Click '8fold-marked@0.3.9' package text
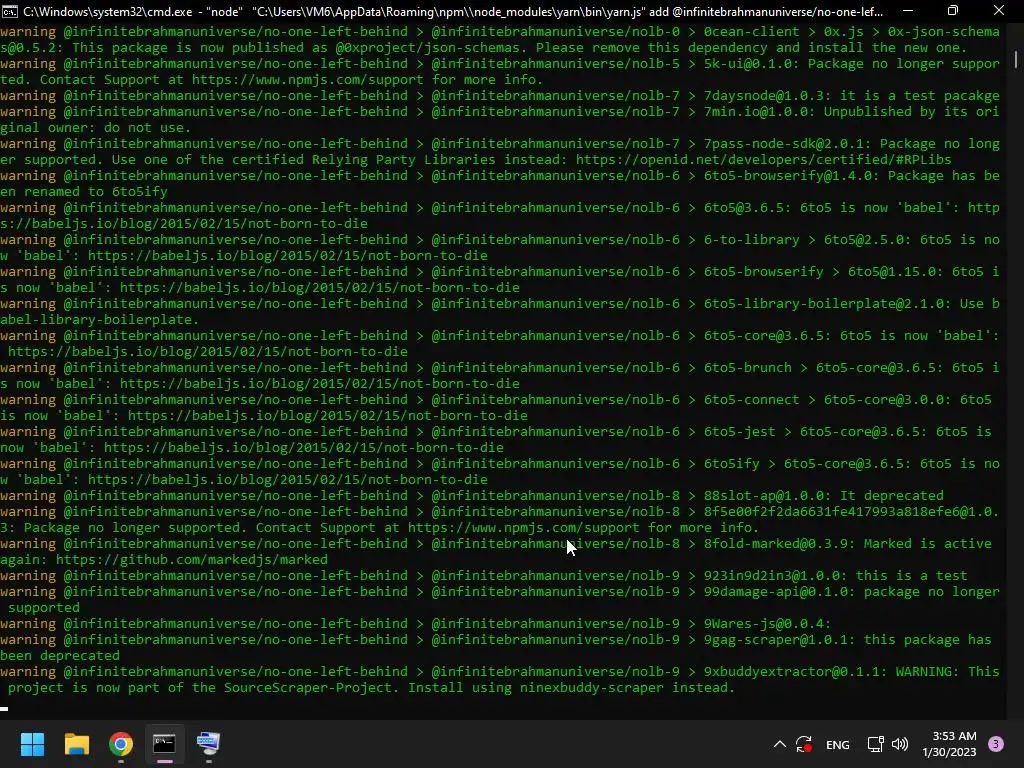 tap(780, 543)
